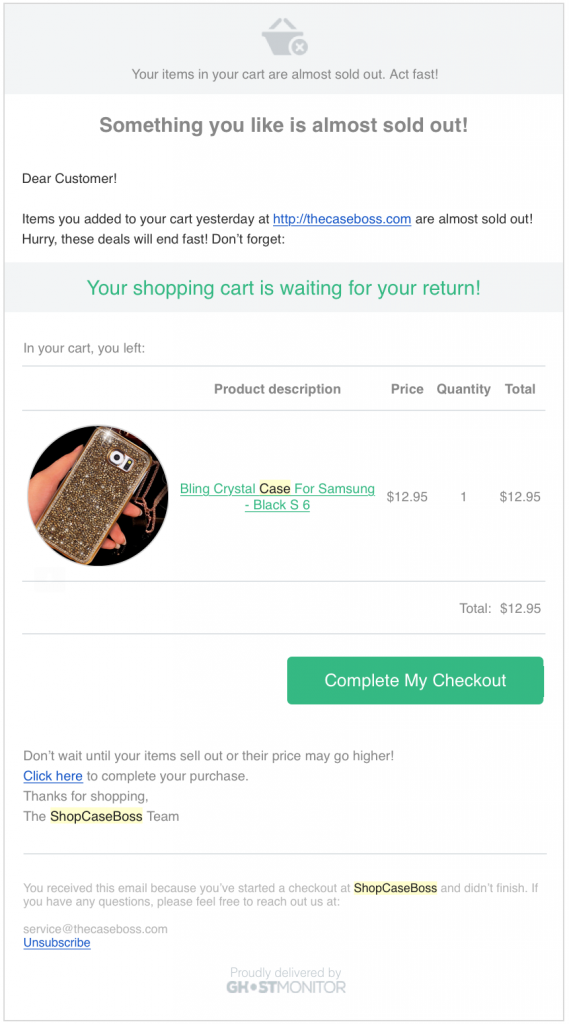Screen dimensions: 569x1024
Task: Click the round phone case product image
Action: pyautogui.click(x=98, y=496)
